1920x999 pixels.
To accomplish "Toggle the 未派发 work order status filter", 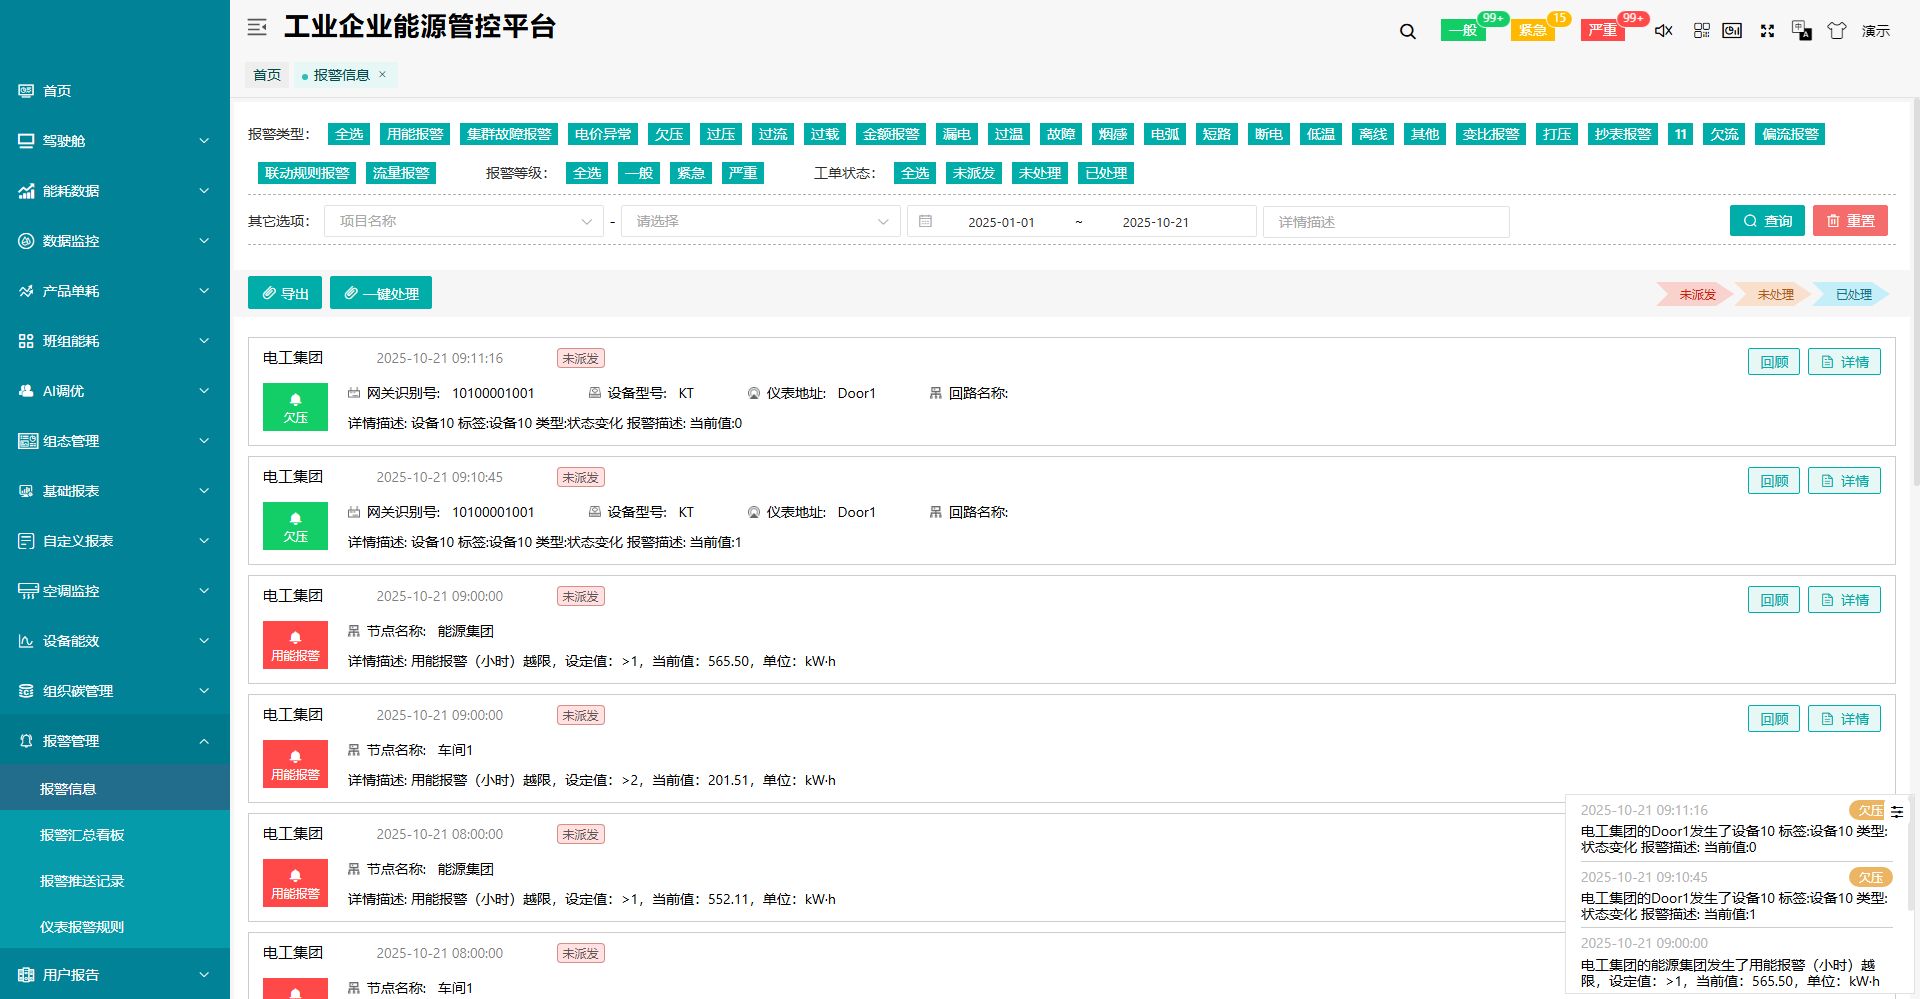I will tap(974, 173).
